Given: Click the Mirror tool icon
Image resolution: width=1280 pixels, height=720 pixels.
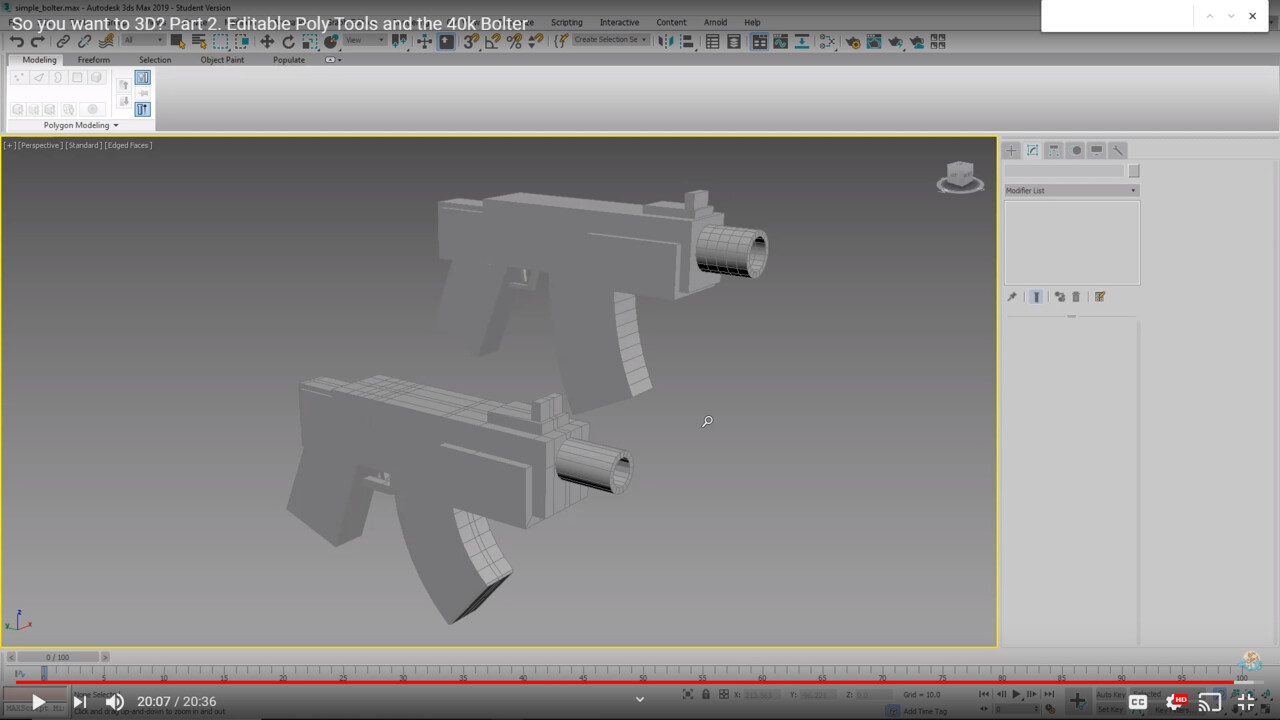Looking at the screenshot, I should click(x=665, y=41).
